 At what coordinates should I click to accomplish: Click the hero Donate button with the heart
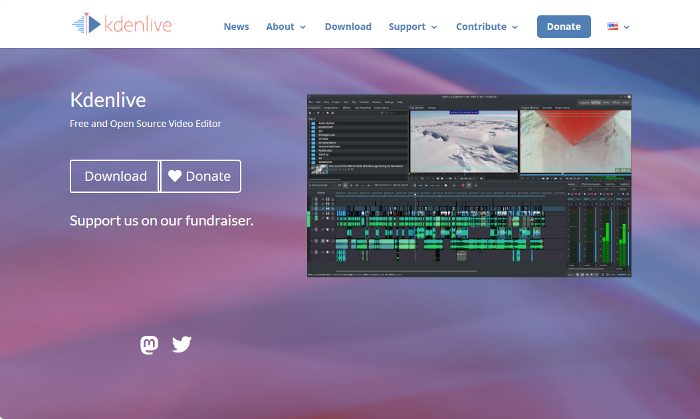200,176
